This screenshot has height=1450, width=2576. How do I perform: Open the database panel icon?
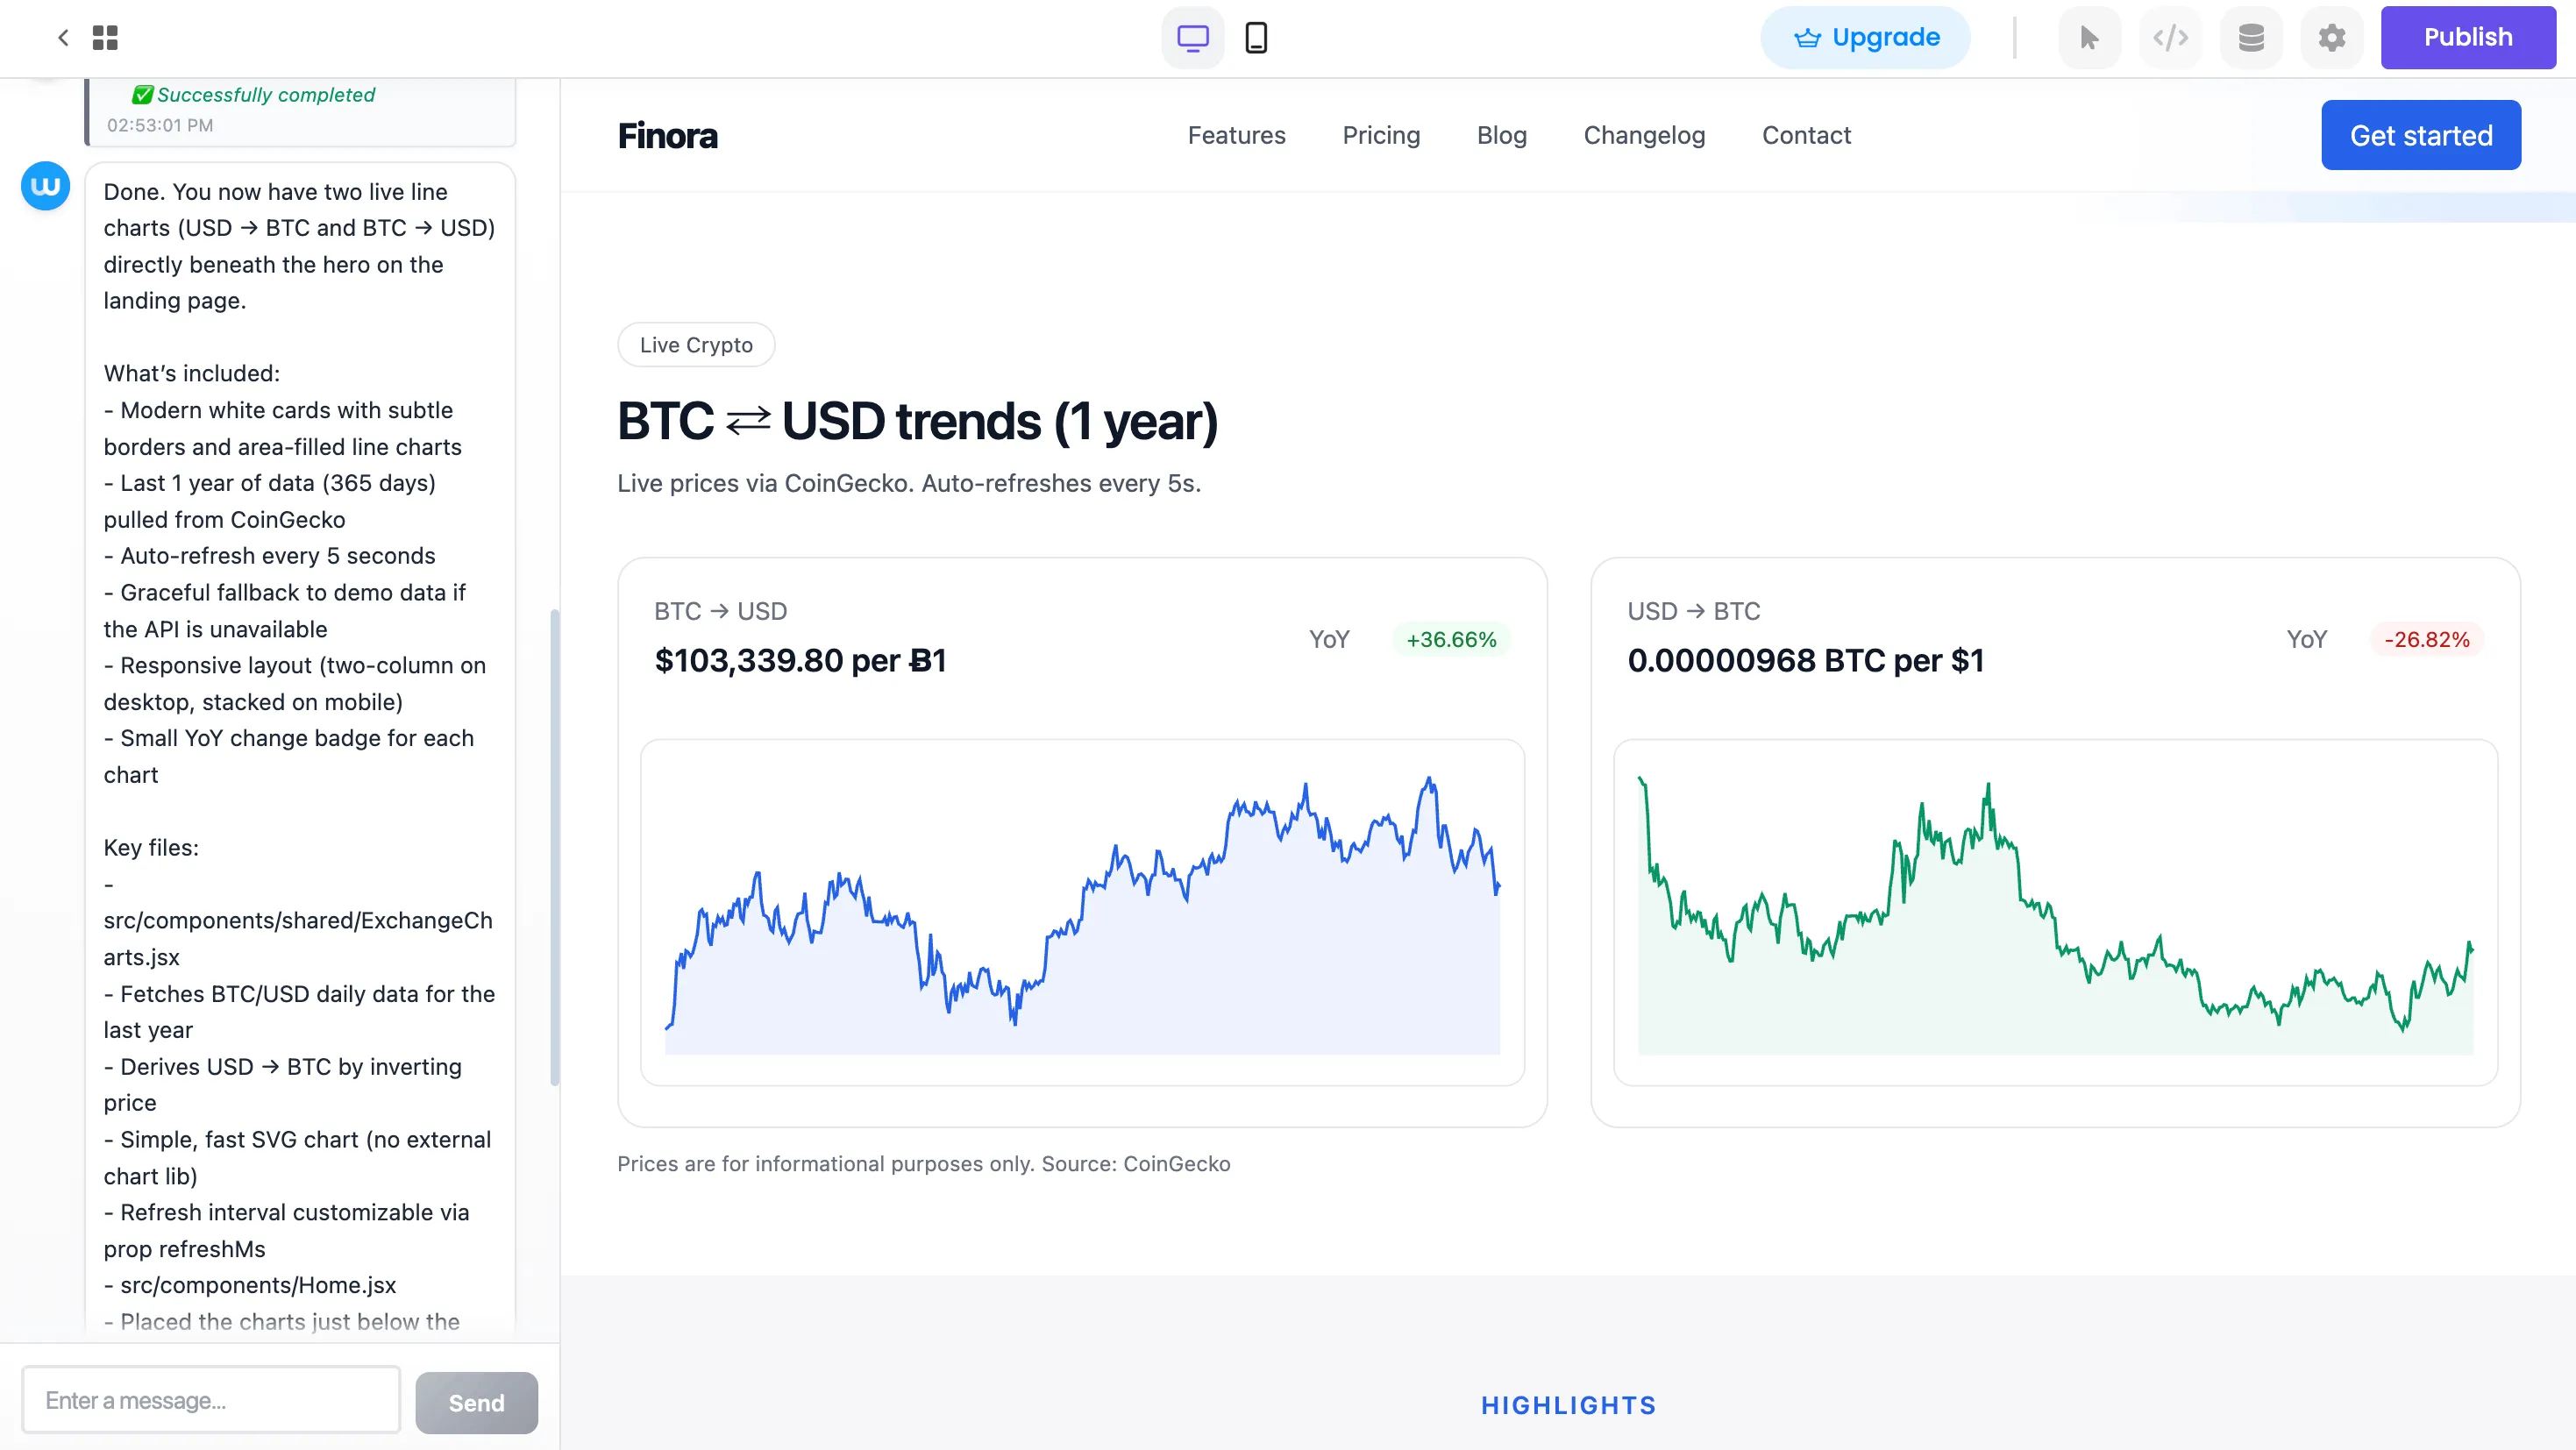click(x=2251, y=37)
